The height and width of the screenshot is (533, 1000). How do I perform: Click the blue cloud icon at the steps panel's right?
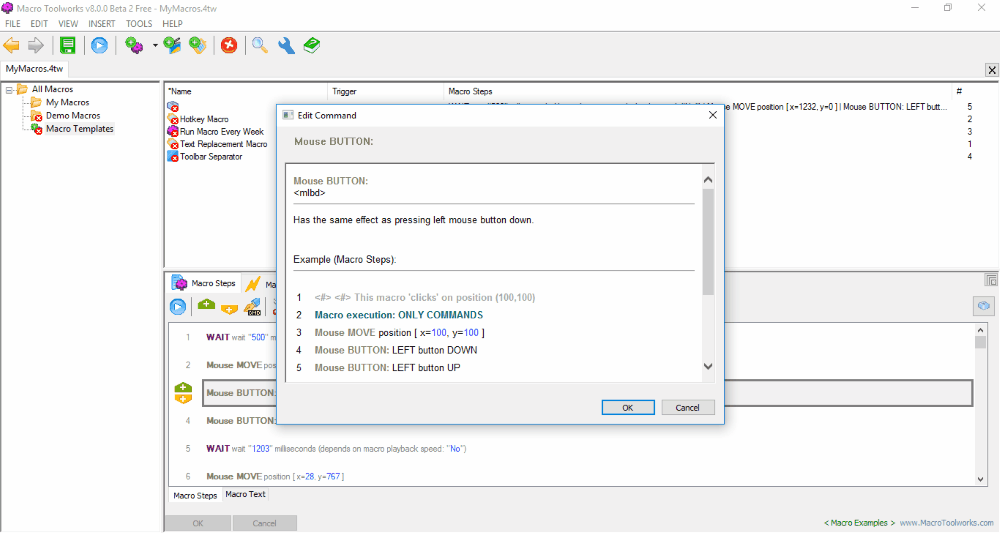[984, 307]
